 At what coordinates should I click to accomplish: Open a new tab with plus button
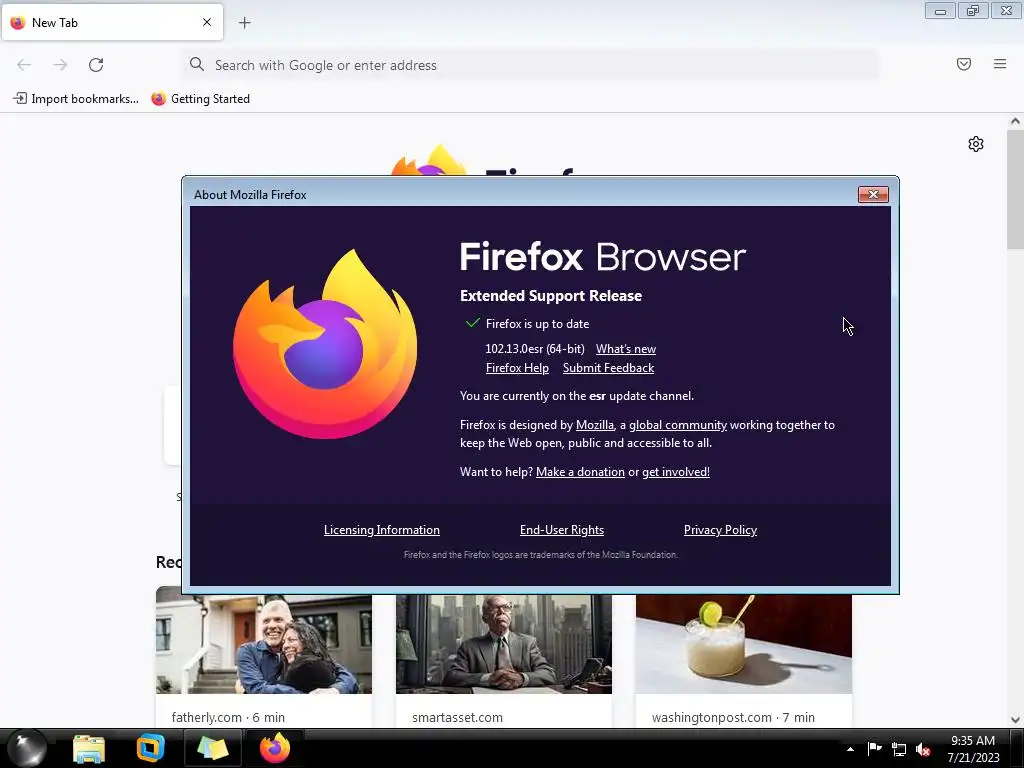pos(244,23)
